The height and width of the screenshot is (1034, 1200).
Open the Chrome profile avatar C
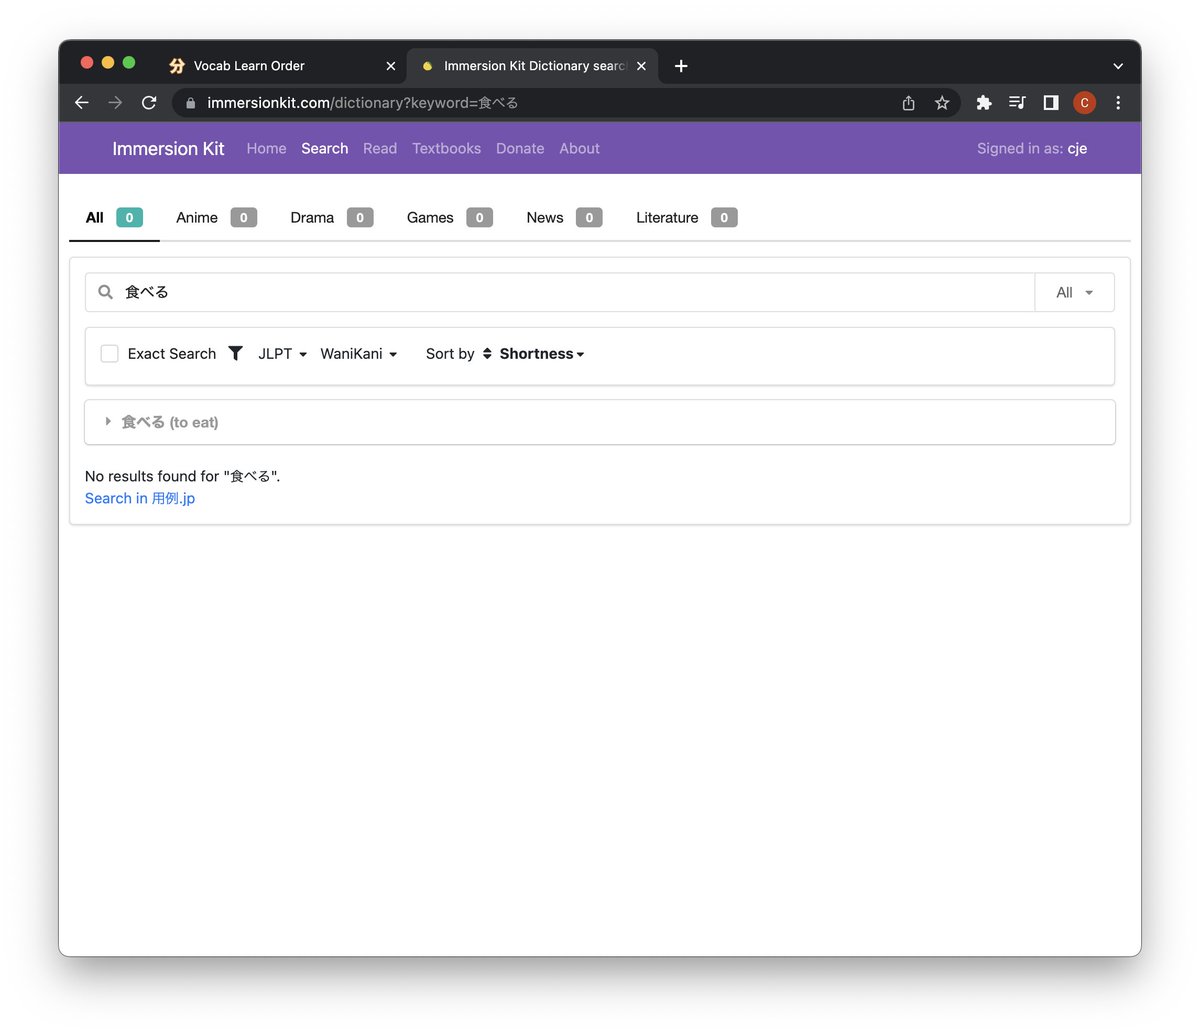pyautogui.click(x=1084, y=103)
